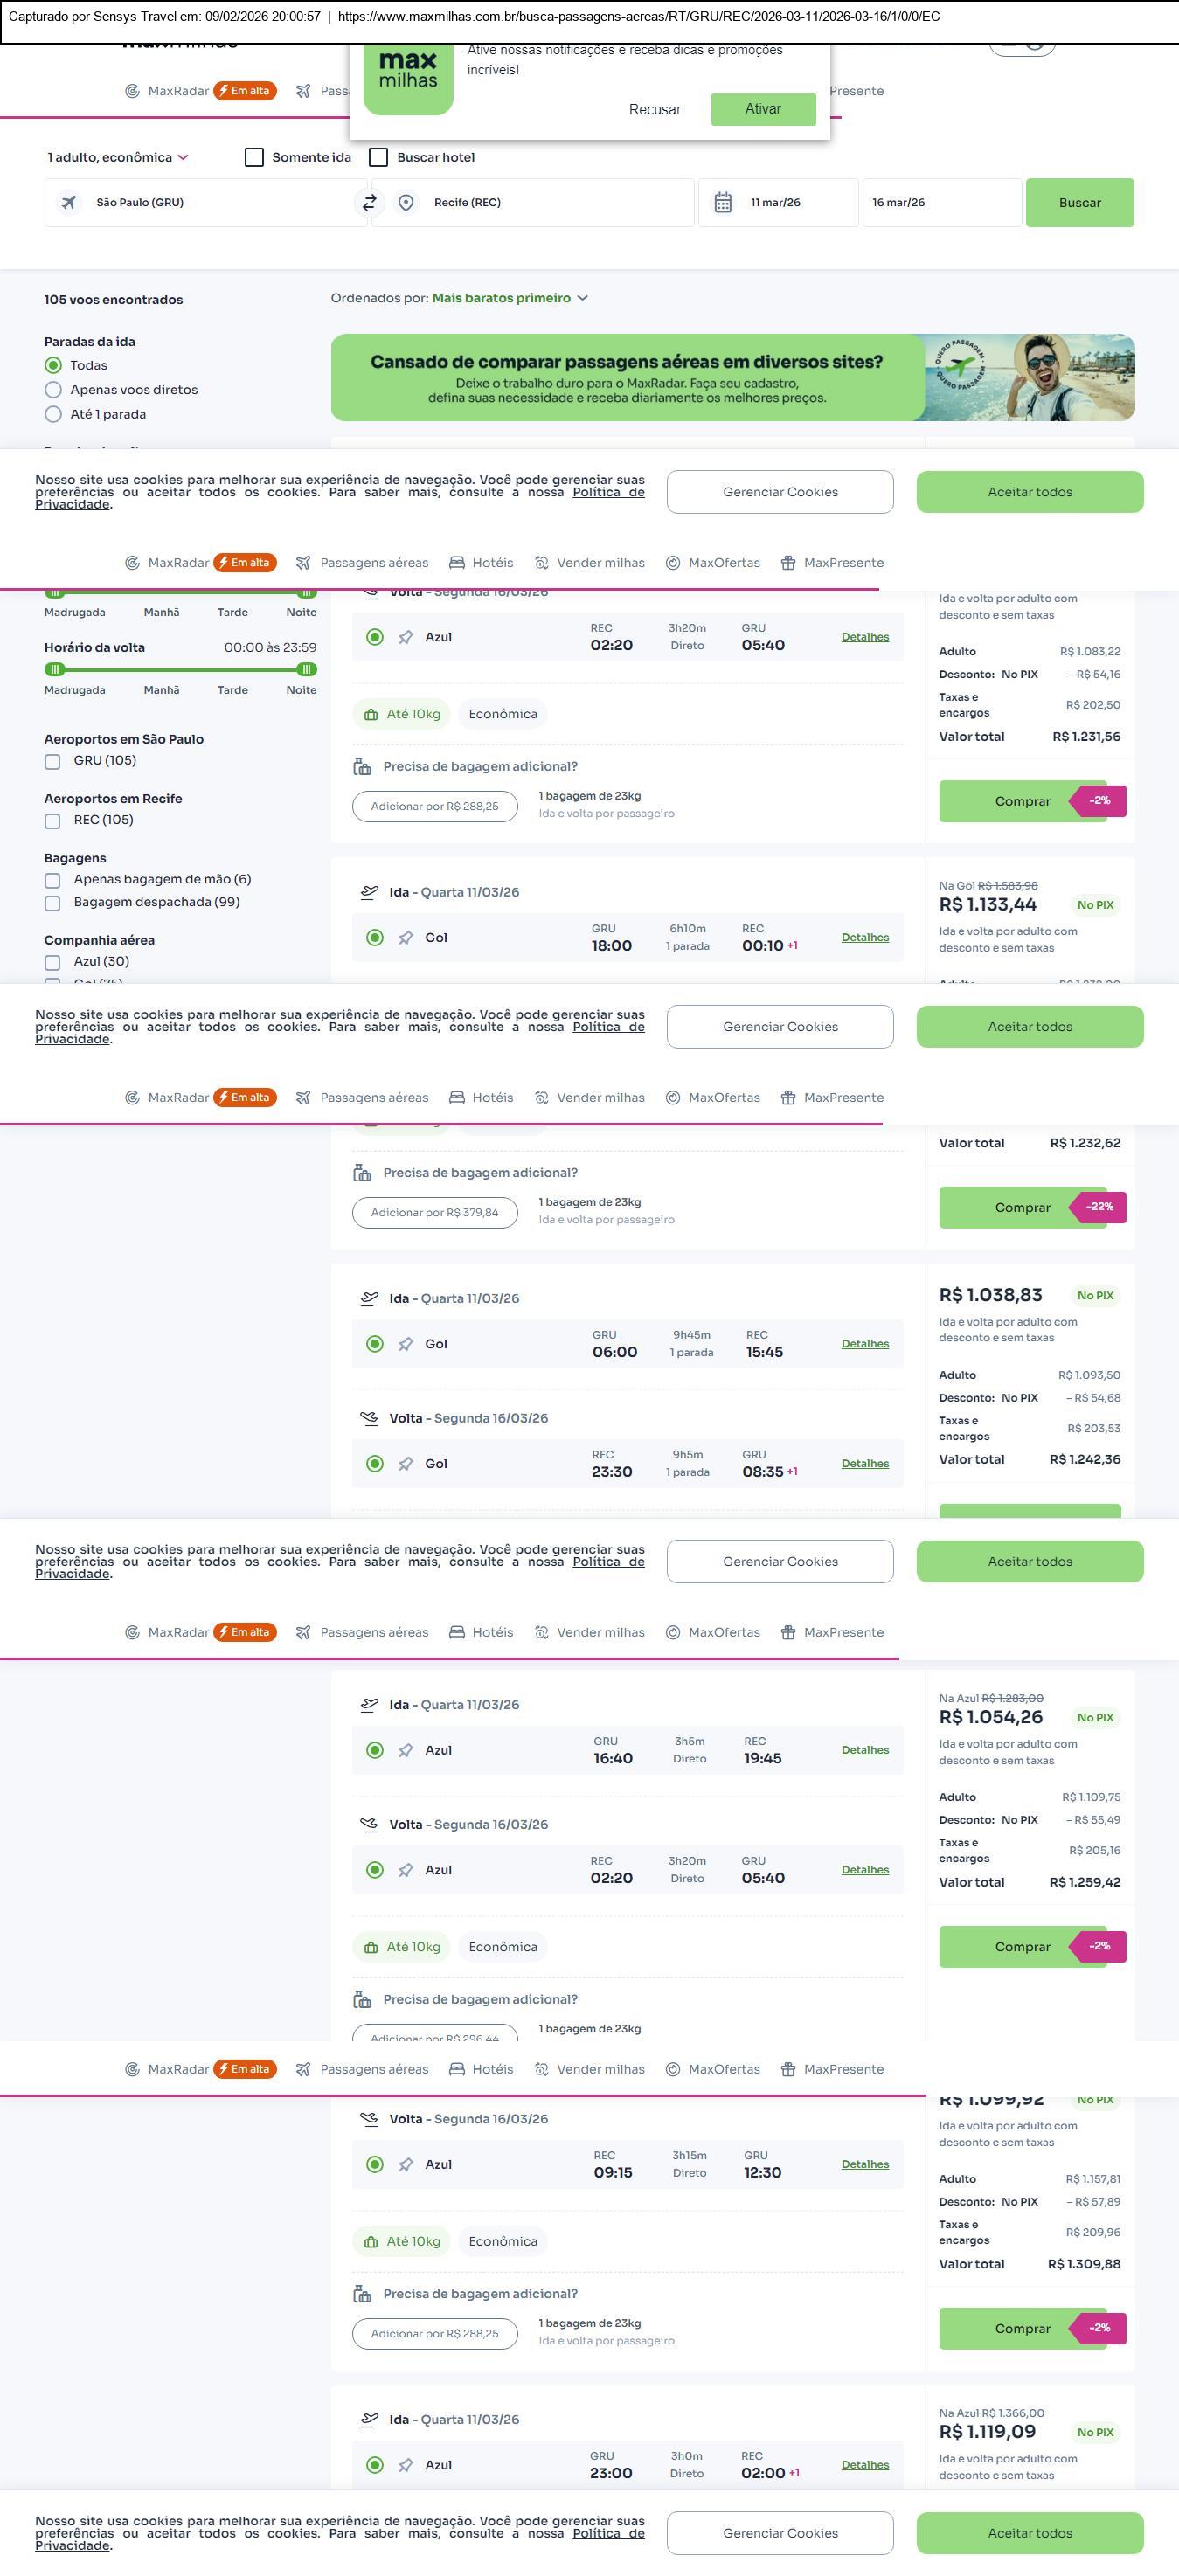Viewport: 1179px width, 2576px height.
Task: Click the calendar icon beside 11 mar/26
Action: (723, 203)
